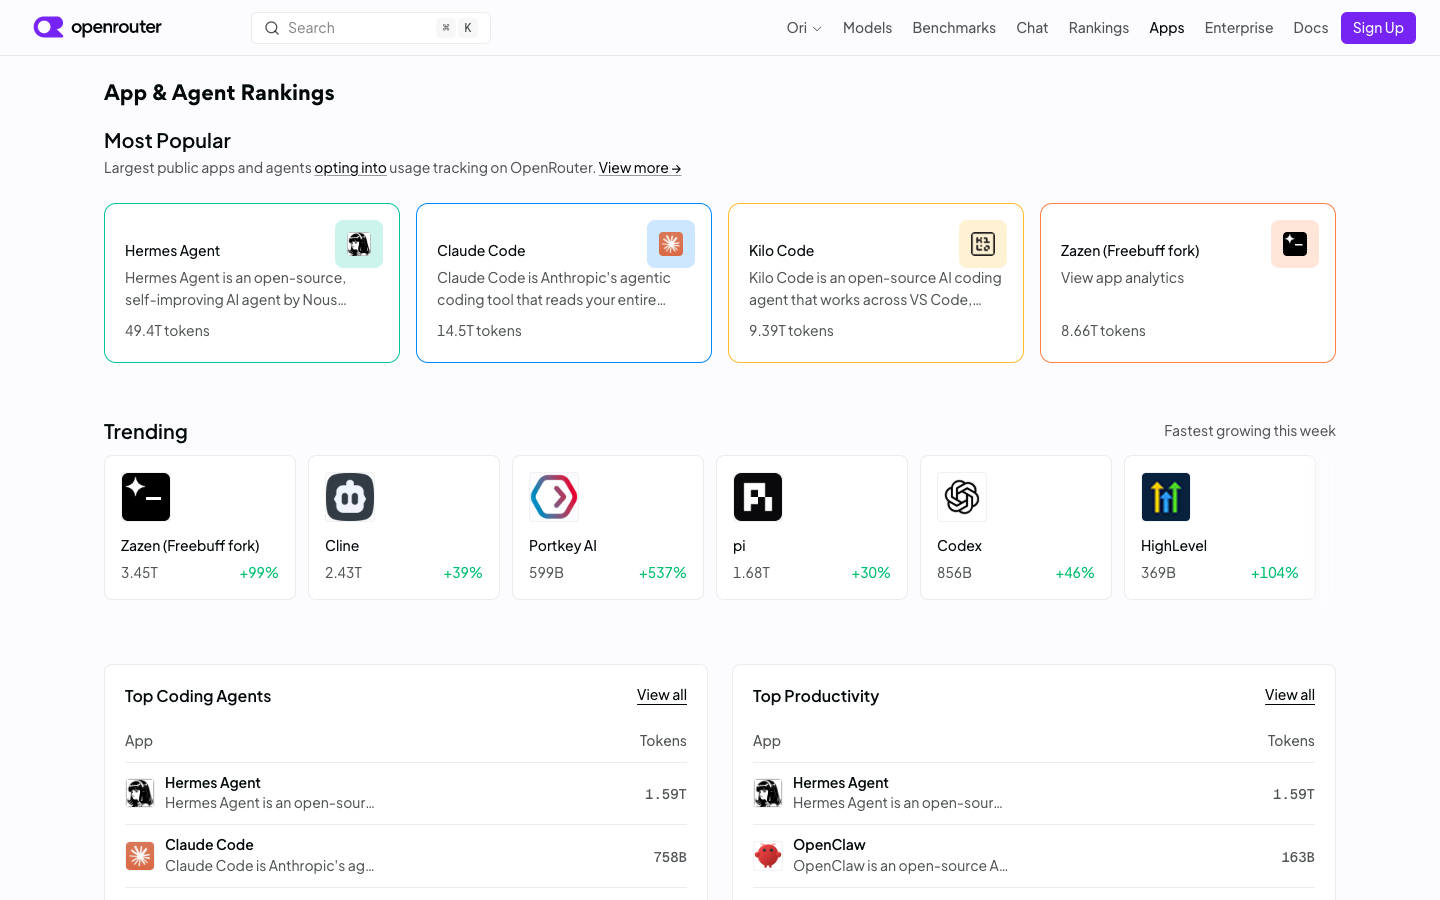Open Chat from the top navigation
This screenshot has width=1440, height=900.
pos(1032,28)
